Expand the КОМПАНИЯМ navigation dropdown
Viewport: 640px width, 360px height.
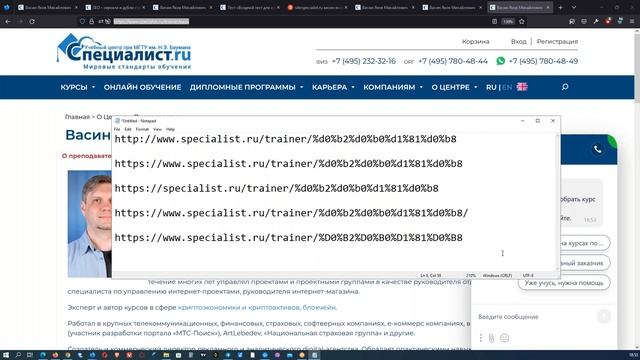(x=393, y=87)
